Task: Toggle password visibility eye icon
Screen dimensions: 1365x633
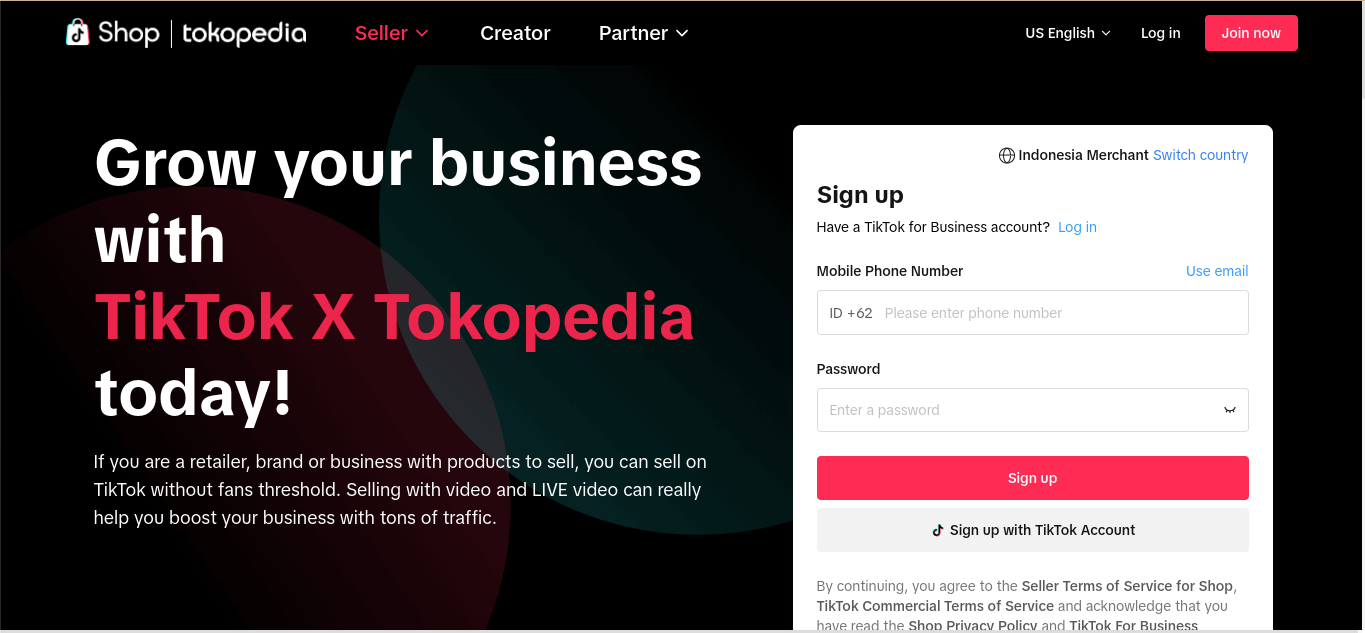Action: click(1230, 410)
